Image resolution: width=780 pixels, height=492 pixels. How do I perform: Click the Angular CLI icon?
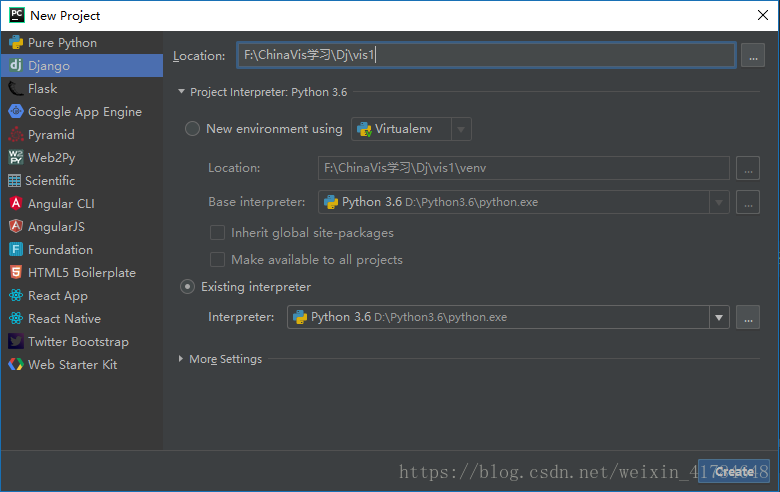[x=16, y=203]
